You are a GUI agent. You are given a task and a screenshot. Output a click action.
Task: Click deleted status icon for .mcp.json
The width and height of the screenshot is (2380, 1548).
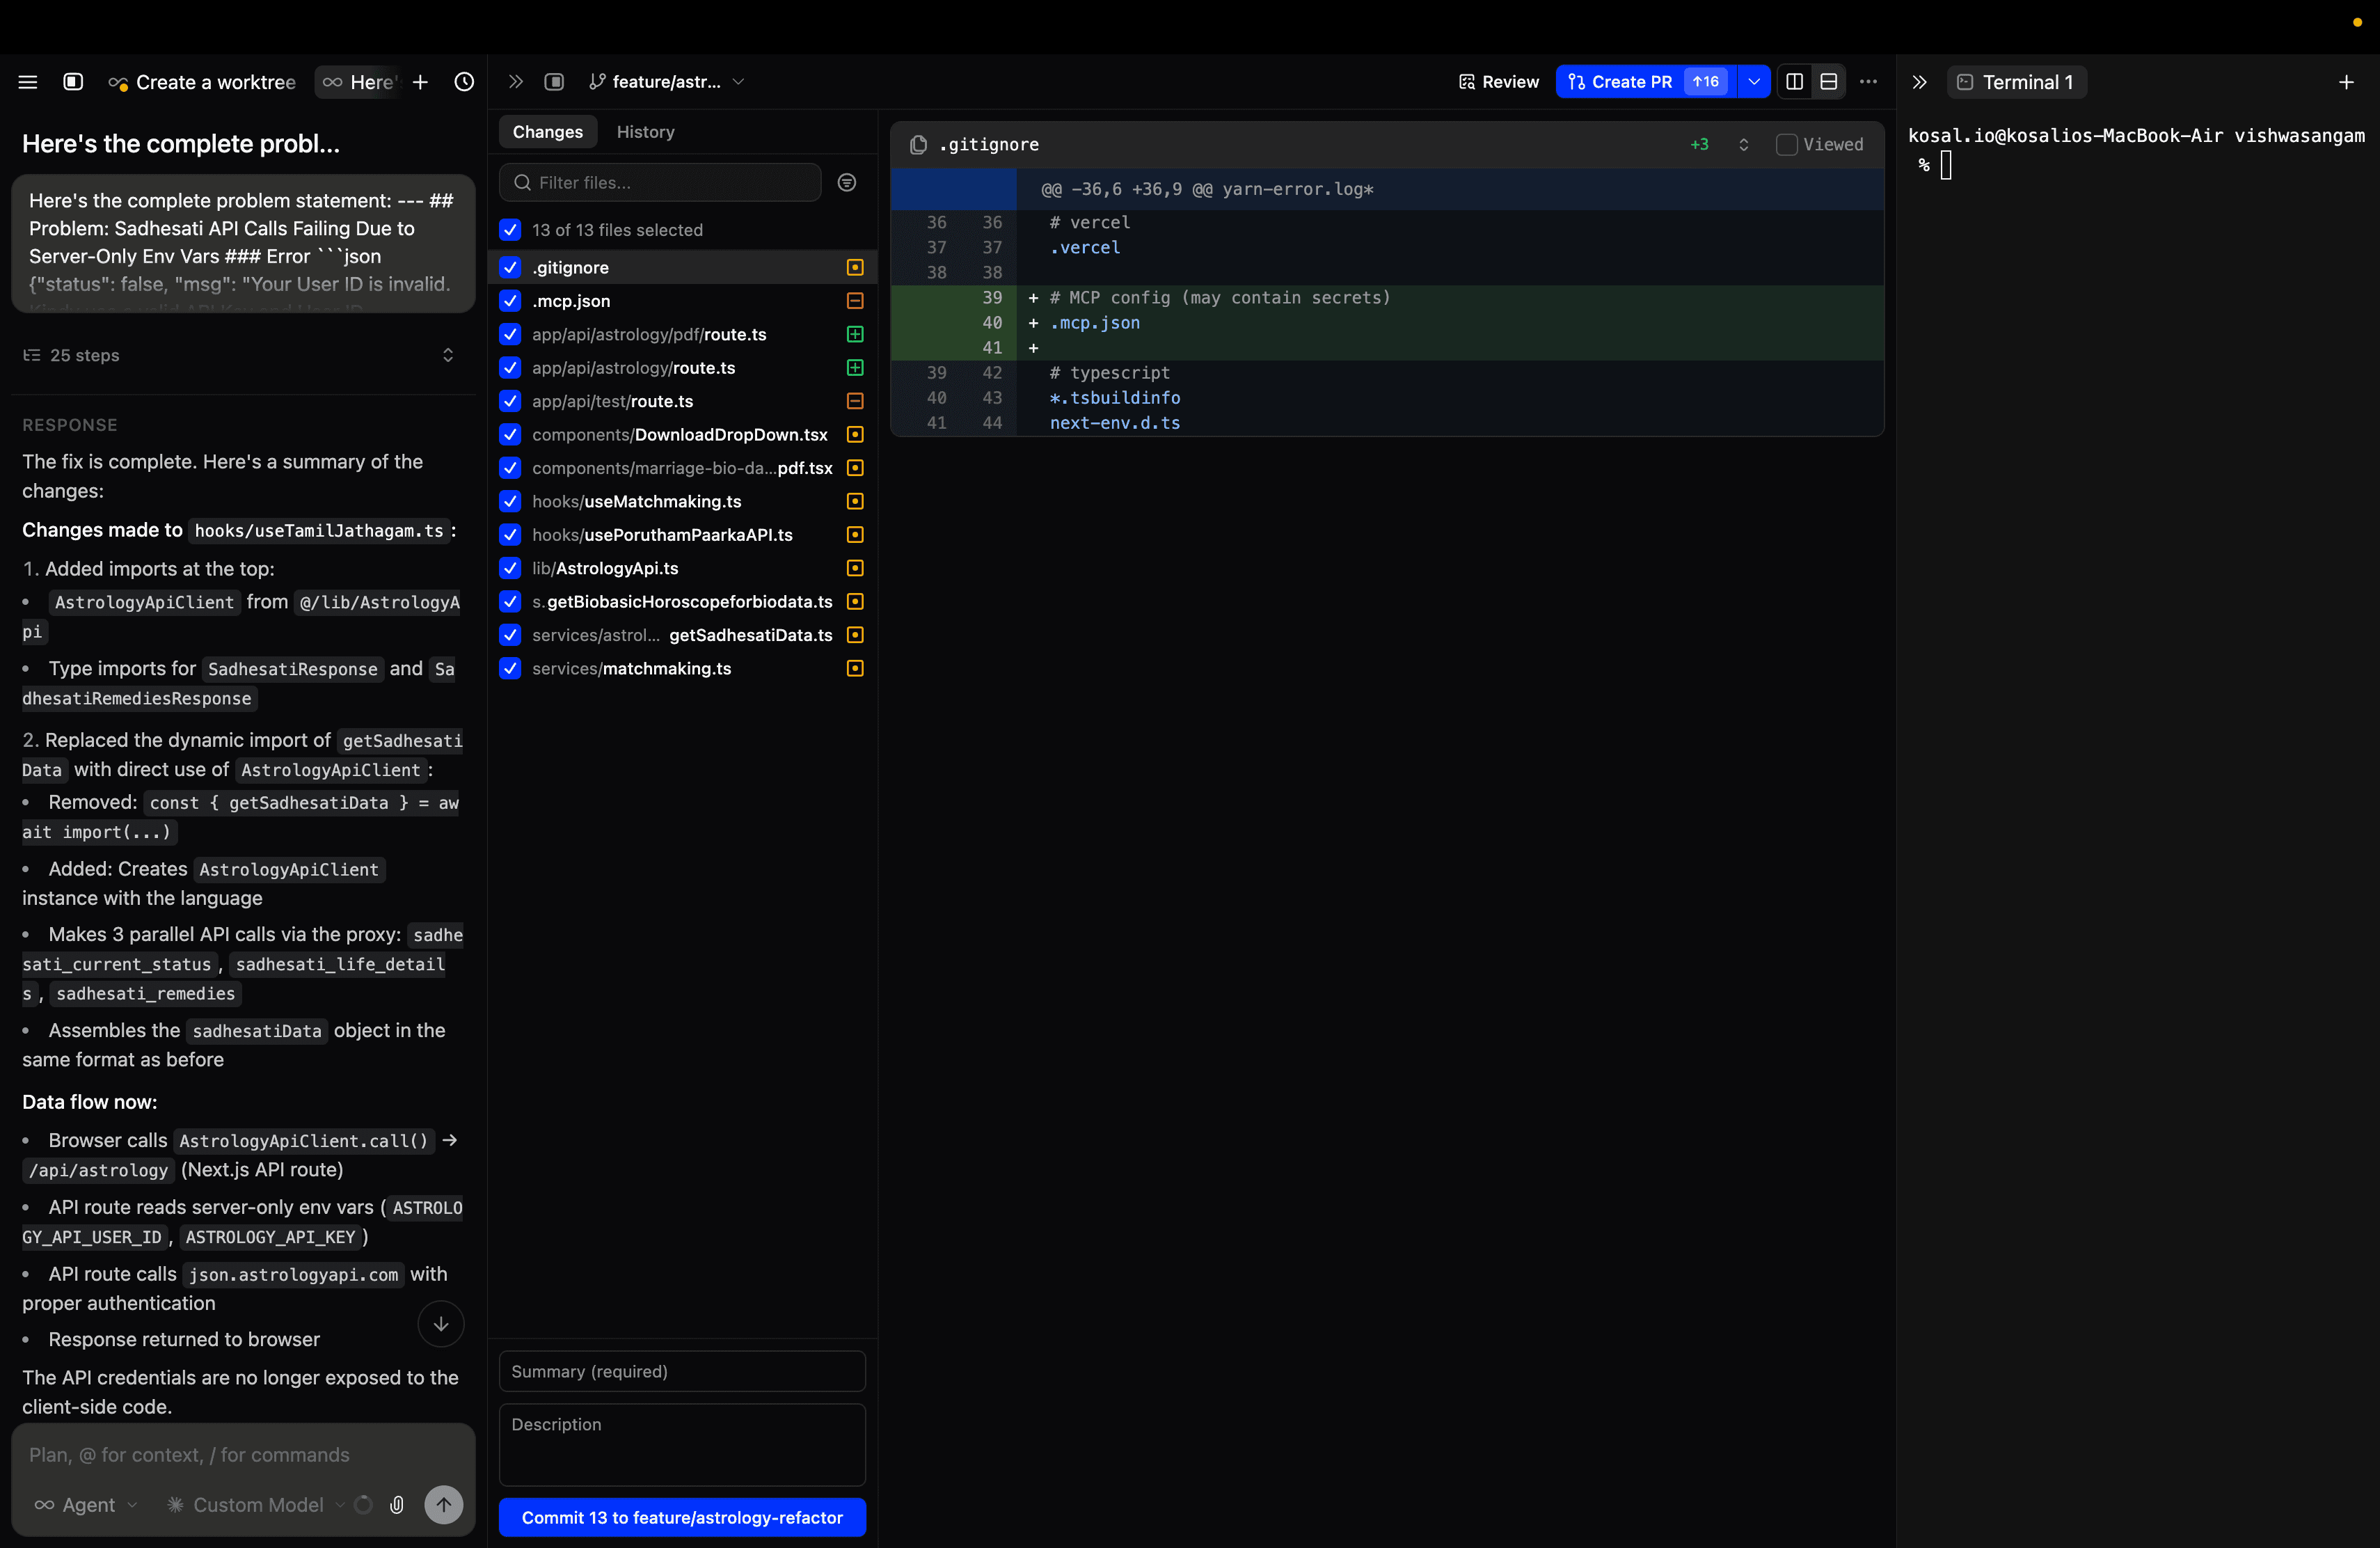click(x=855, y=301)
